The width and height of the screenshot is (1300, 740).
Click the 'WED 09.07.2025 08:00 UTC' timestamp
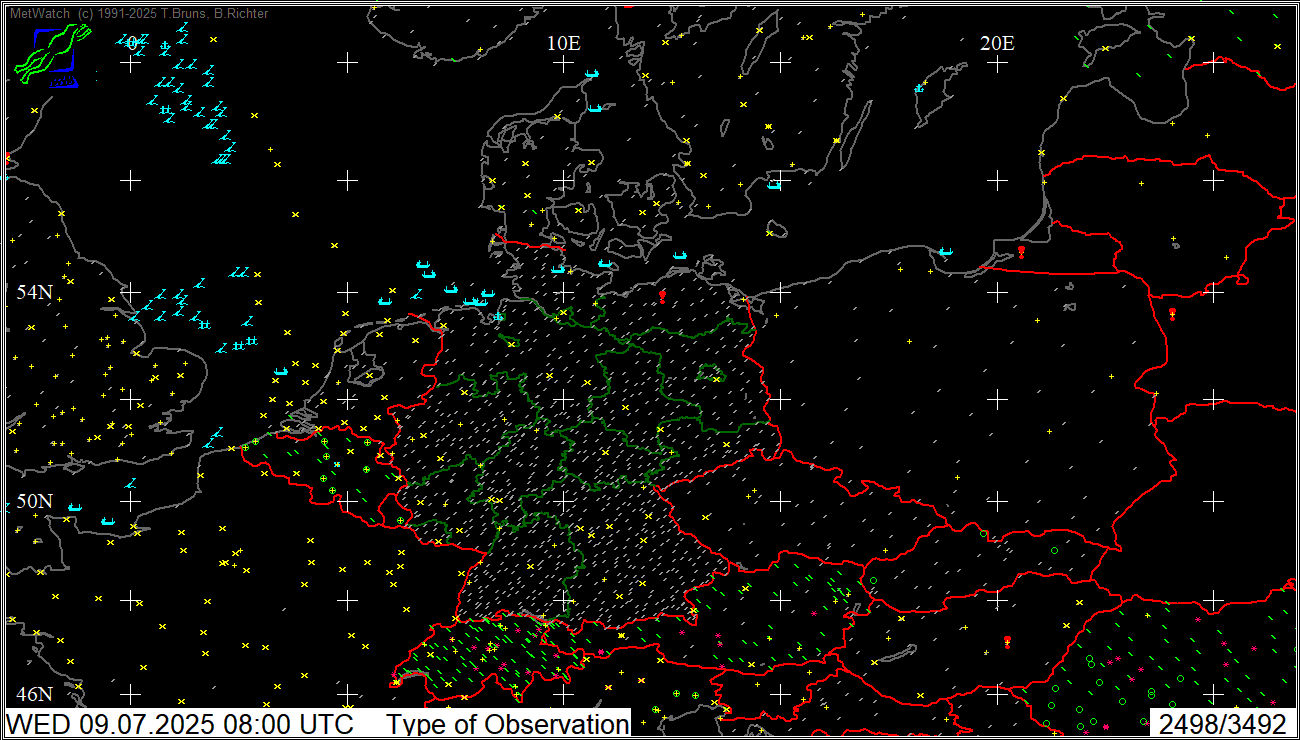[181, 724]
